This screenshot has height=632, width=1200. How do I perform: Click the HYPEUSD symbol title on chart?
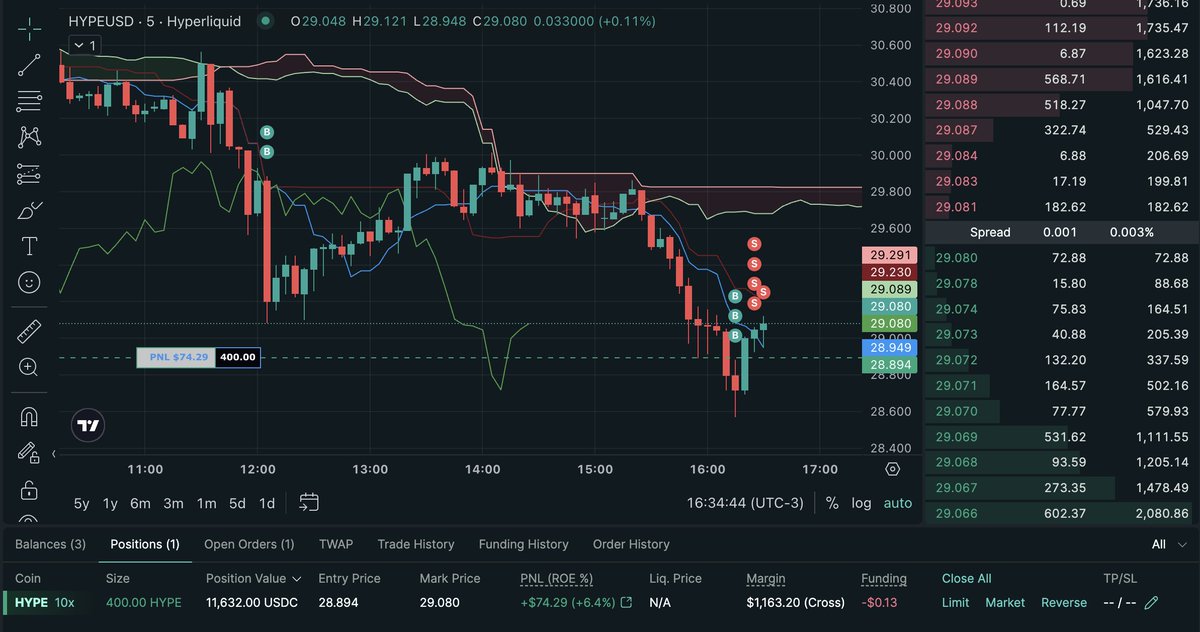pos(101,20)
